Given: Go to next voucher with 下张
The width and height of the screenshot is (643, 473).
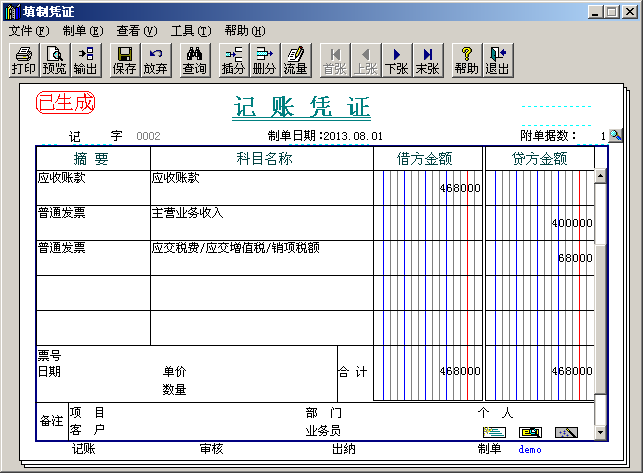Looking at the screenshot, I should 397,60.
